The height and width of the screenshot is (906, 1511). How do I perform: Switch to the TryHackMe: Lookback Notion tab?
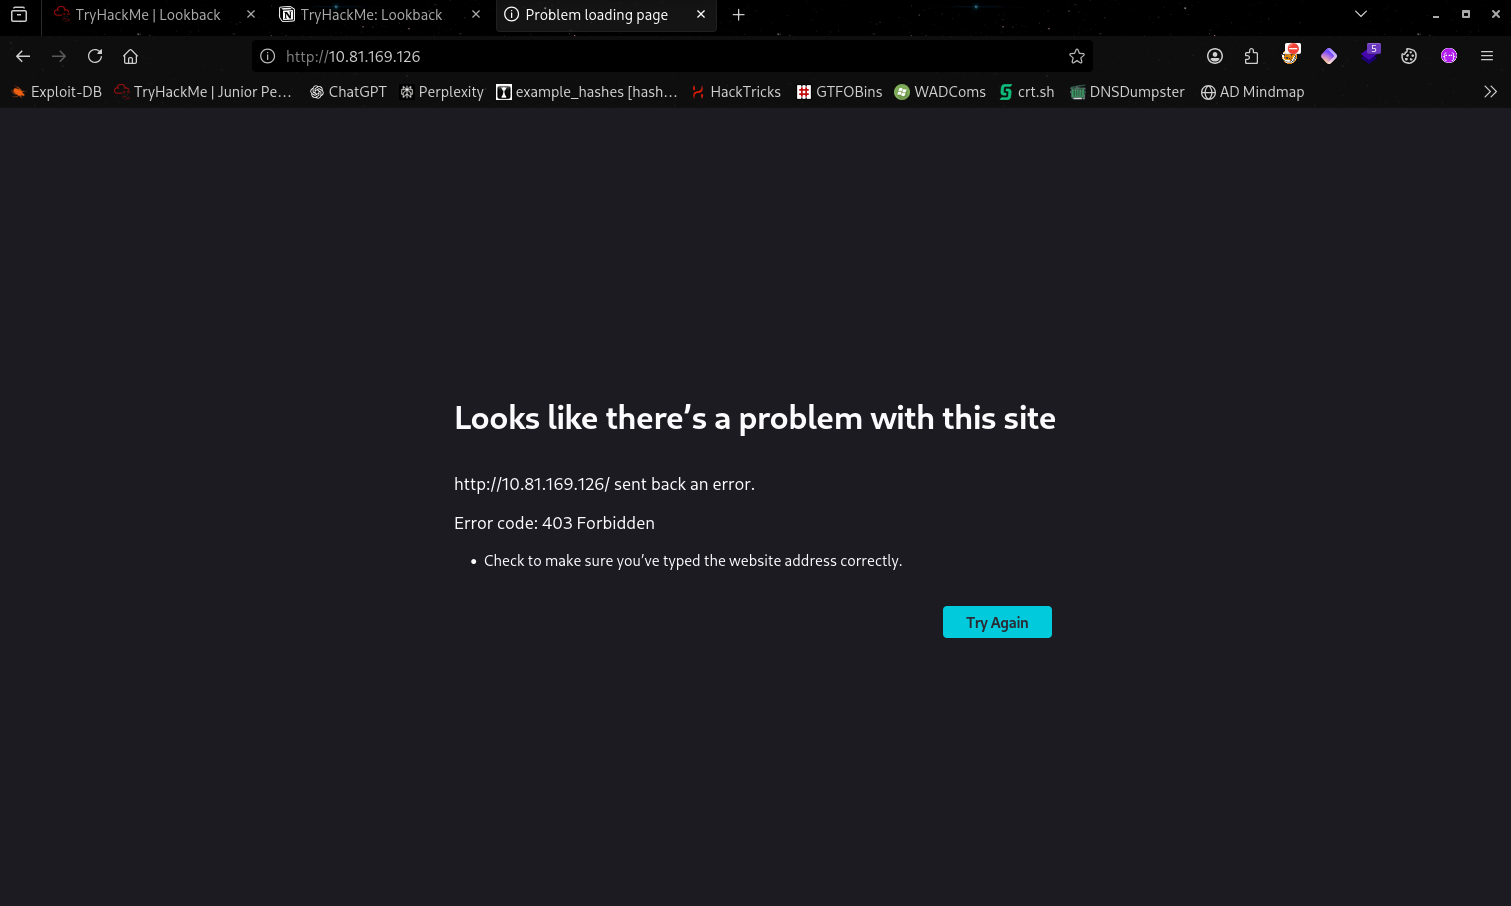coord(371,15)
